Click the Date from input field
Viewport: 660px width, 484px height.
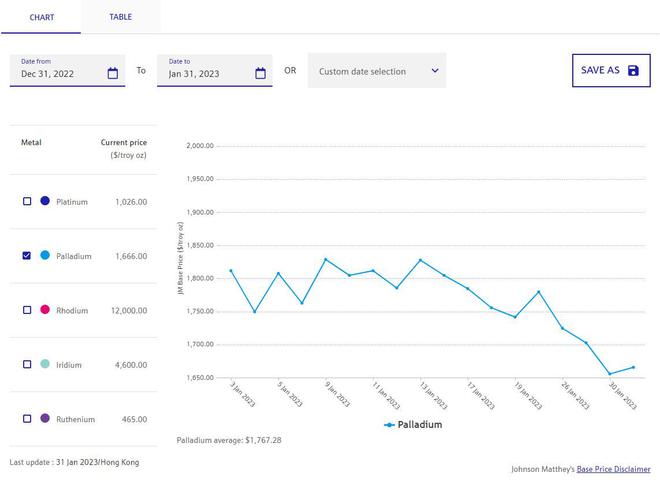coord(60,73)
